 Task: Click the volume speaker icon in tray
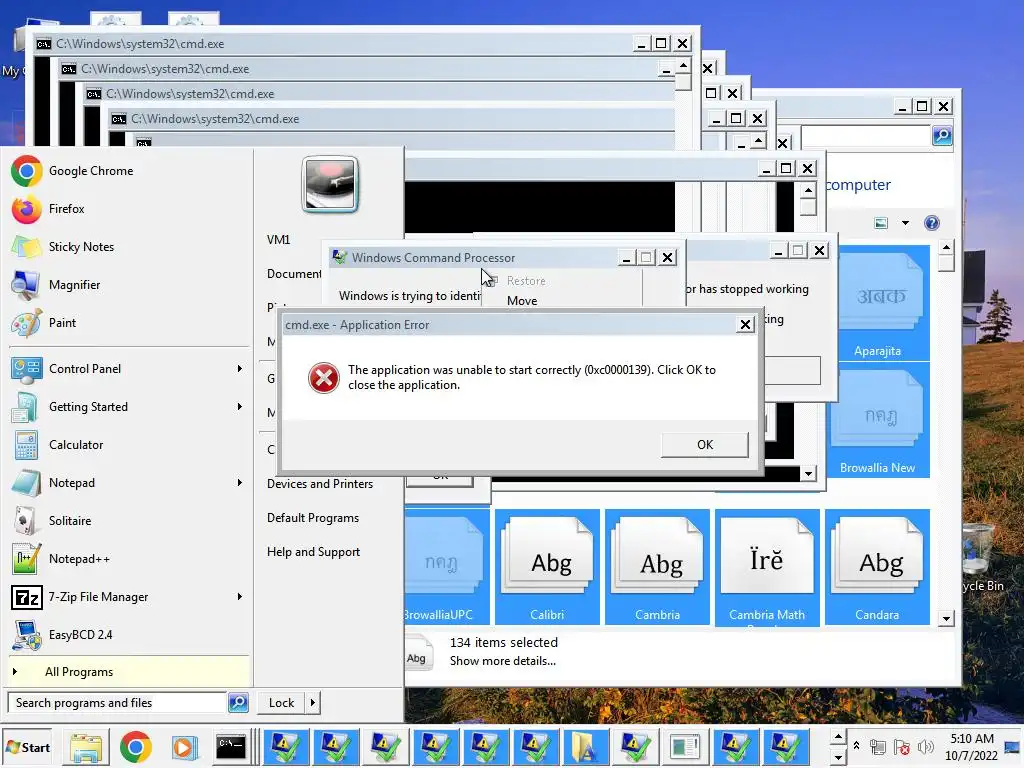925,747
